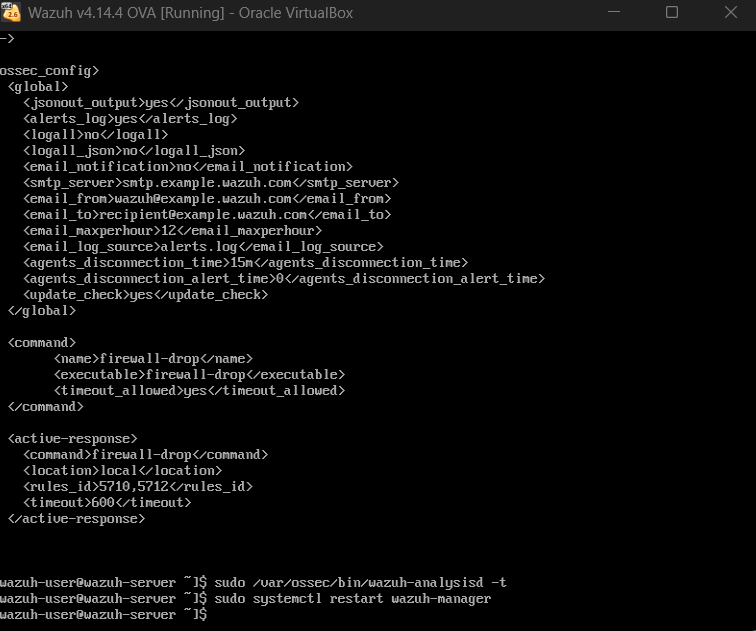This screenshot has width=756, height=631.
Task: Click the window title 'Wazuh v4.14.4 OVA [Running]'
Action: (x=126, y=13)
